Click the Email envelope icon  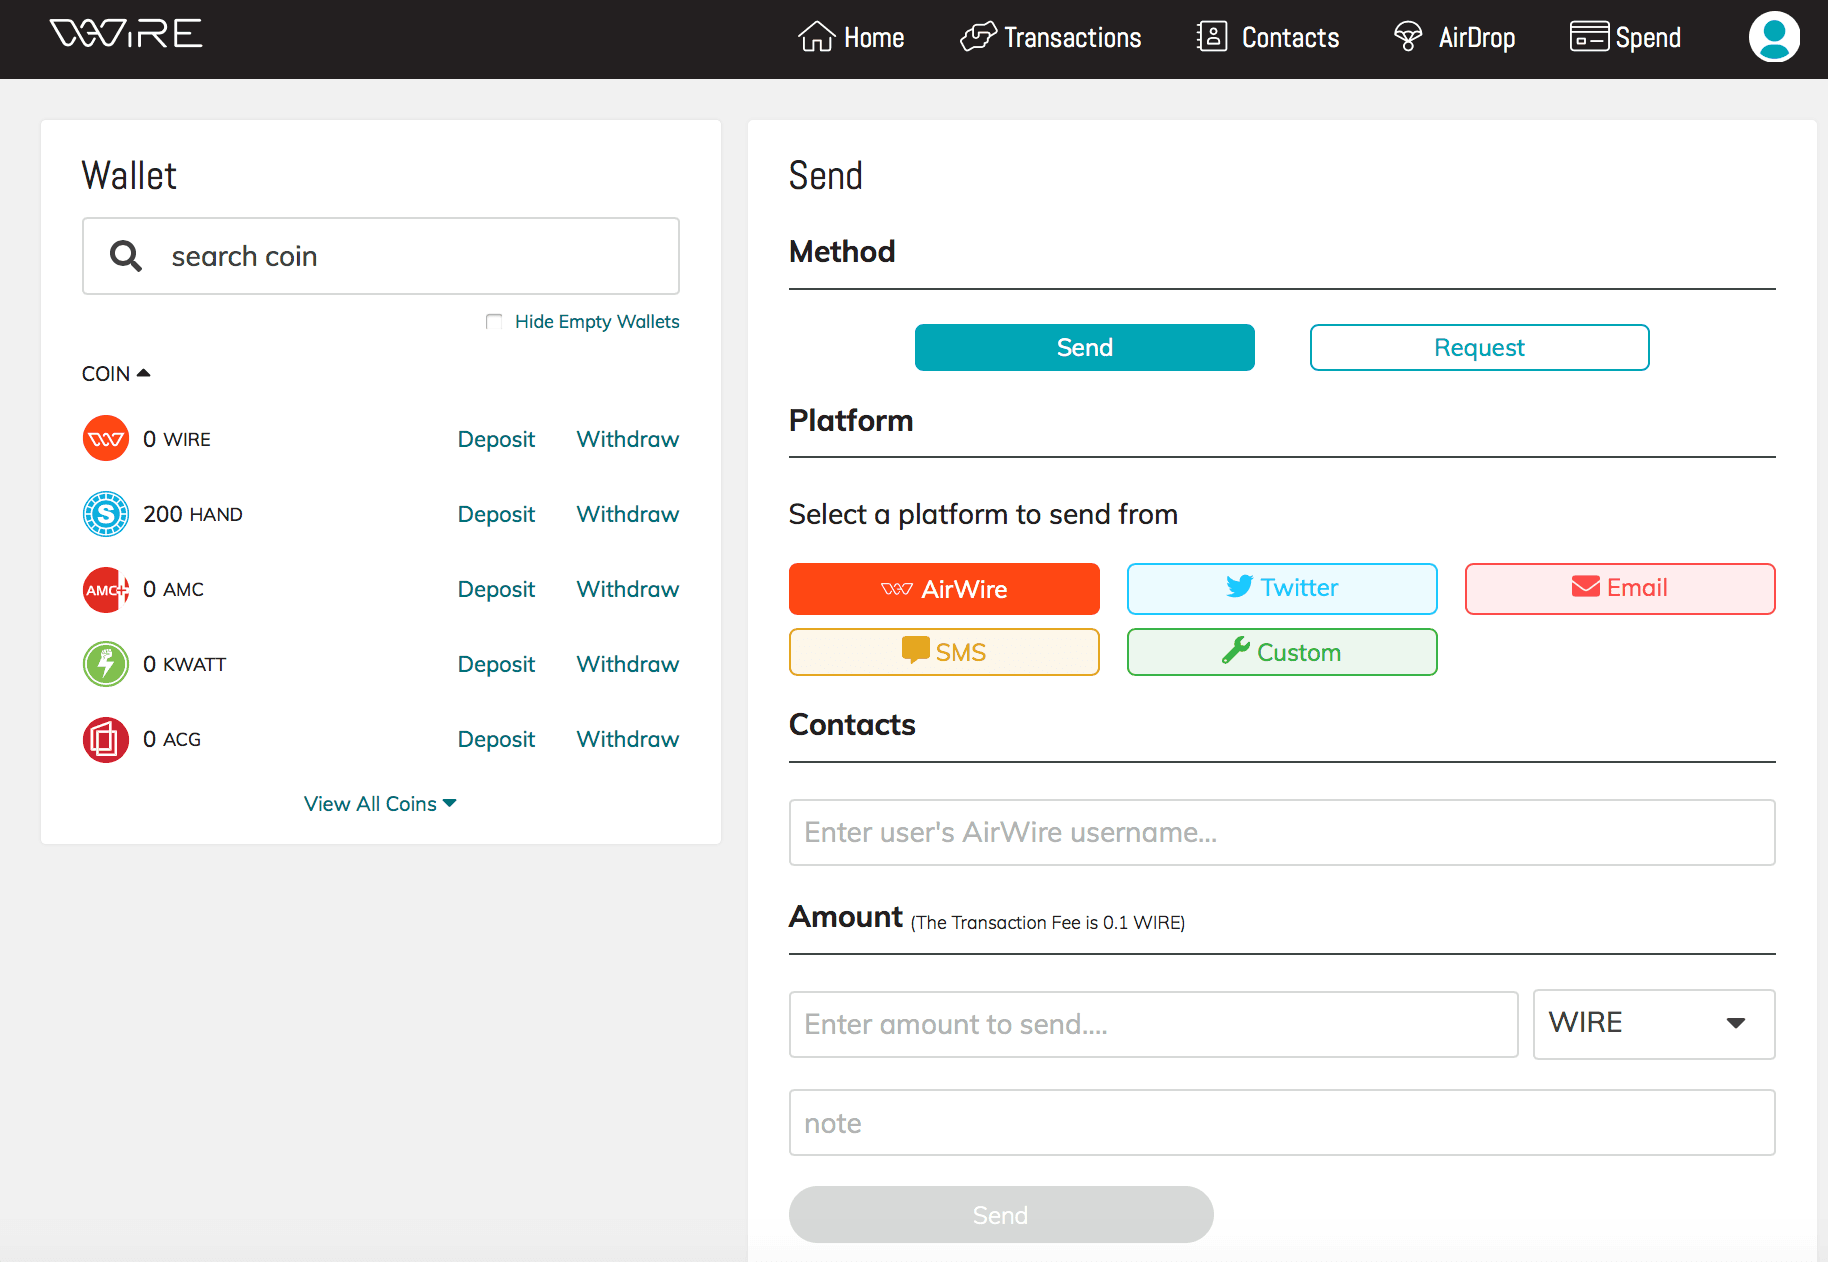coord(1586,586)
